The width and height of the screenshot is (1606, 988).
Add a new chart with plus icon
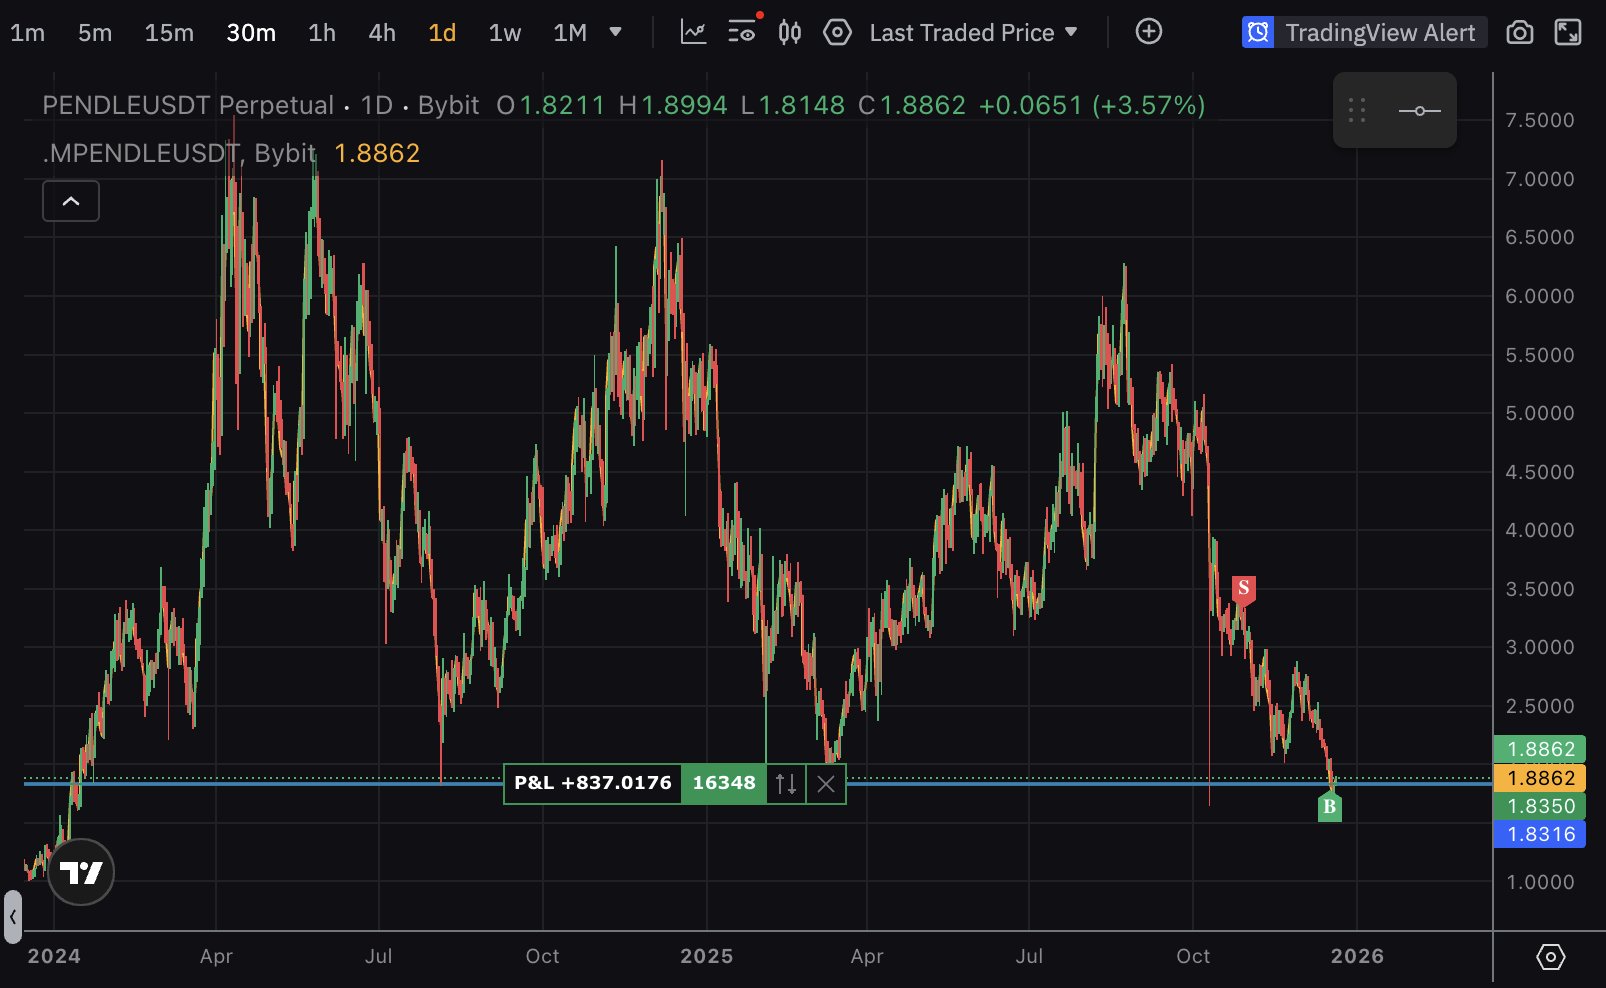[x=1149, y=32]
